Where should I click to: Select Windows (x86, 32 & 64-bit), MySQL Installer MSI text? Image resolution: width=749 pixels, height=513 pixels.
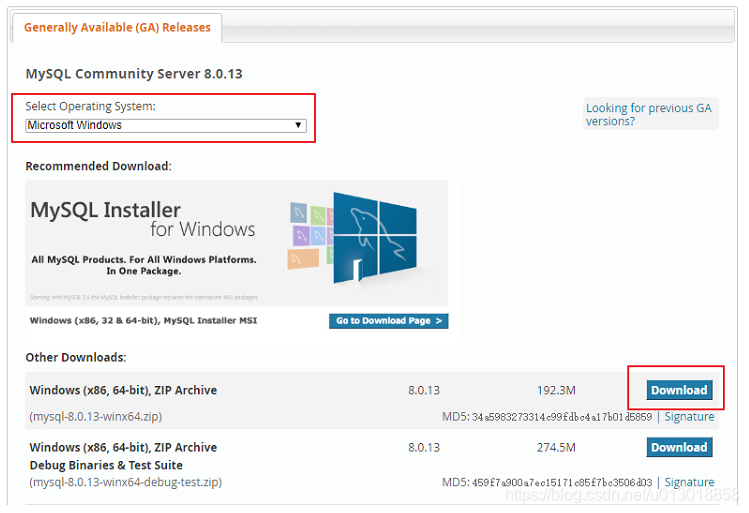click(143, 321)
